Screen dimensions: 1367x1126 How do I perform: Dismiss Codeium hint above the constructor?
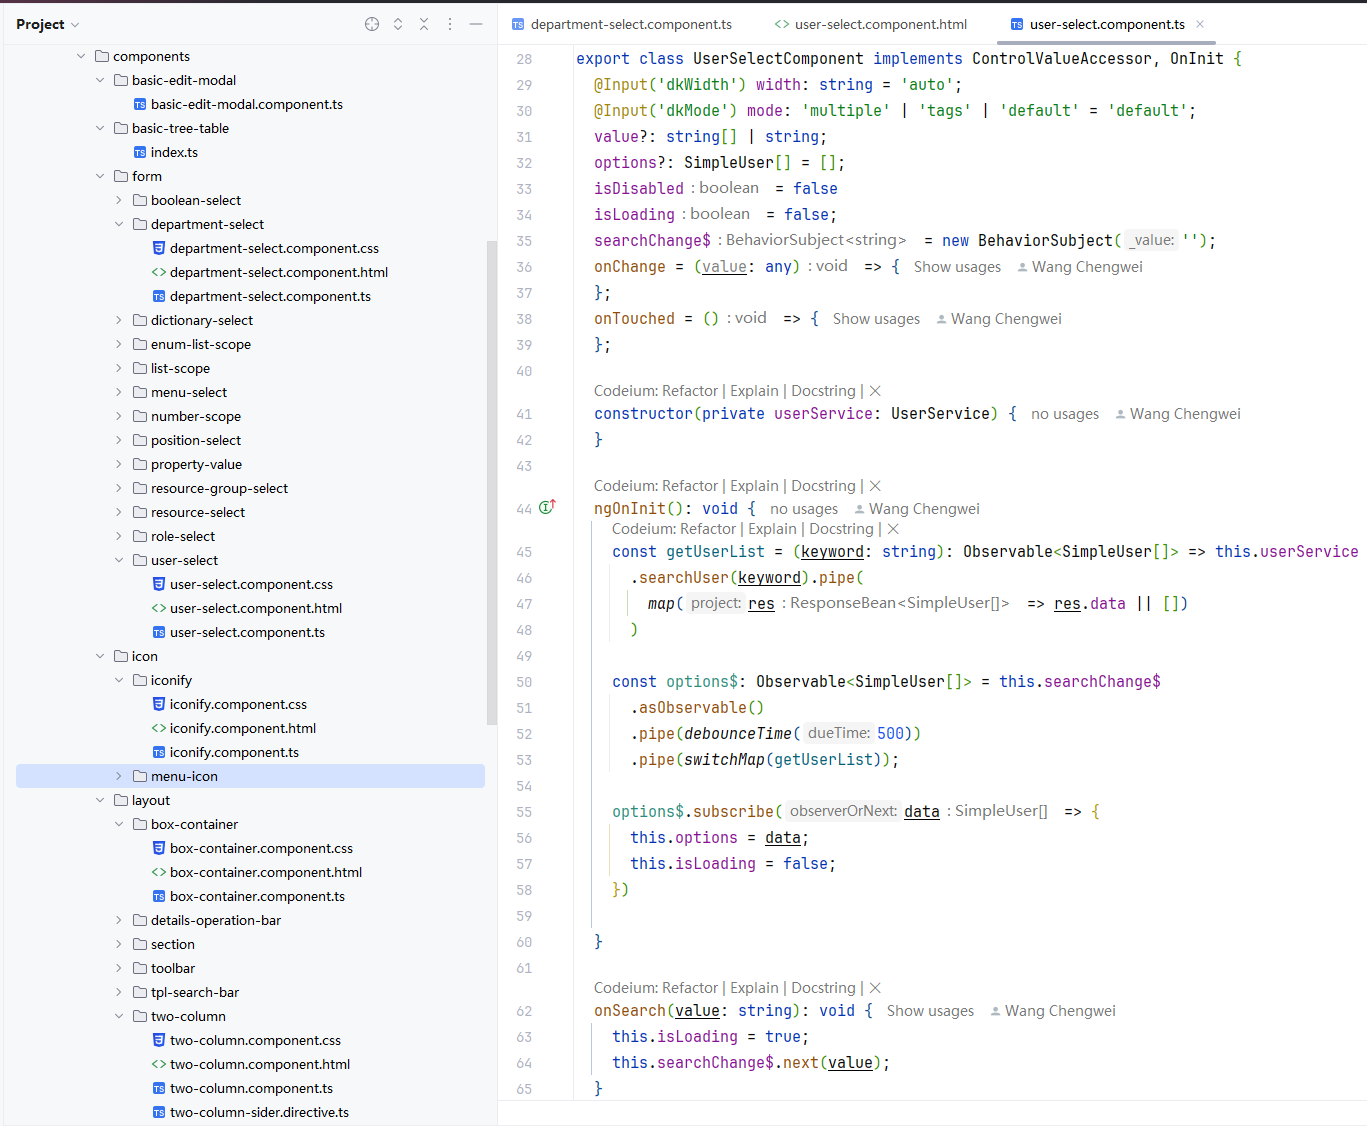point(875,391)
